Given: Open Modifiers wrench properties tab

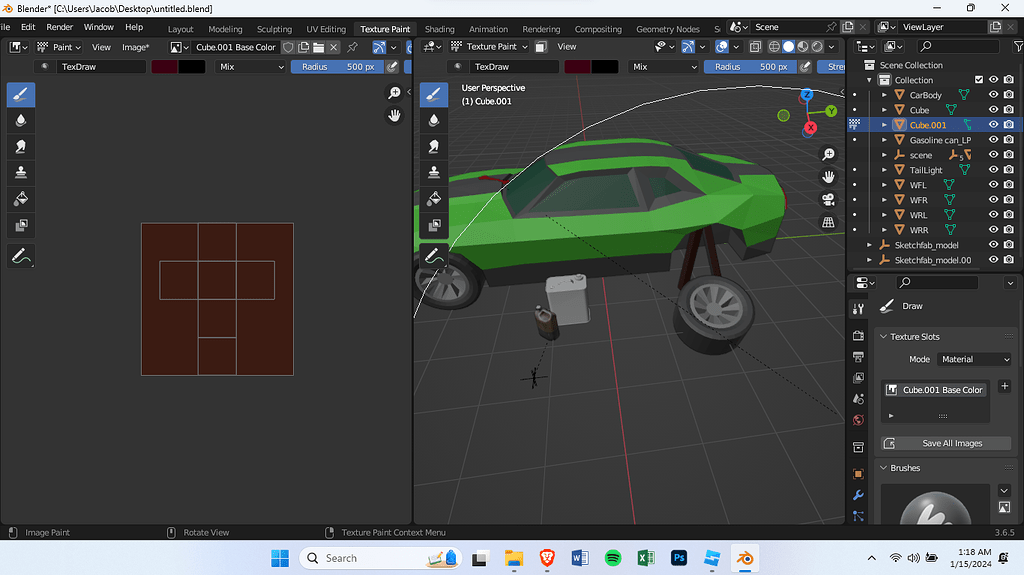Looking at the screenshot, I should 858,495.
